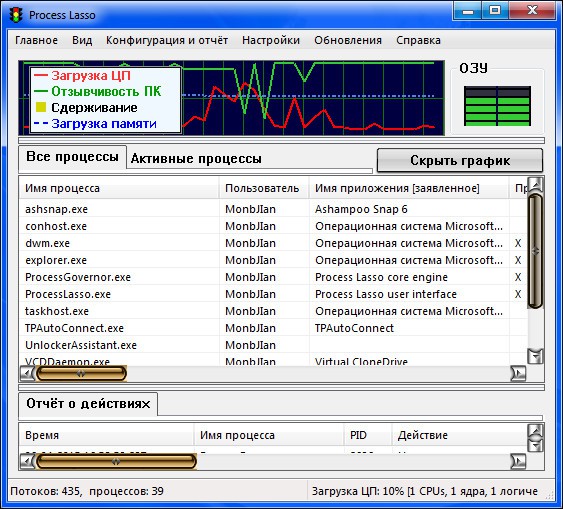
Task: Click the action log horizontal scrollbar thumb
Action: point(116,462)
